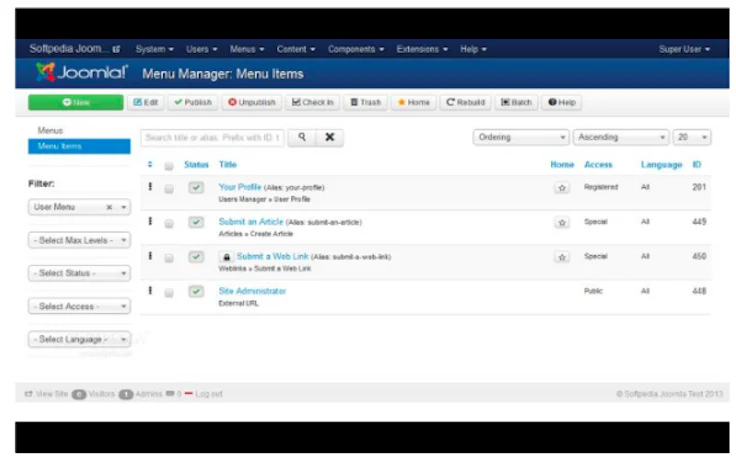Screen dimensions: 736x462
Task: Open the Extensions menu
Action: click(422, 49)
